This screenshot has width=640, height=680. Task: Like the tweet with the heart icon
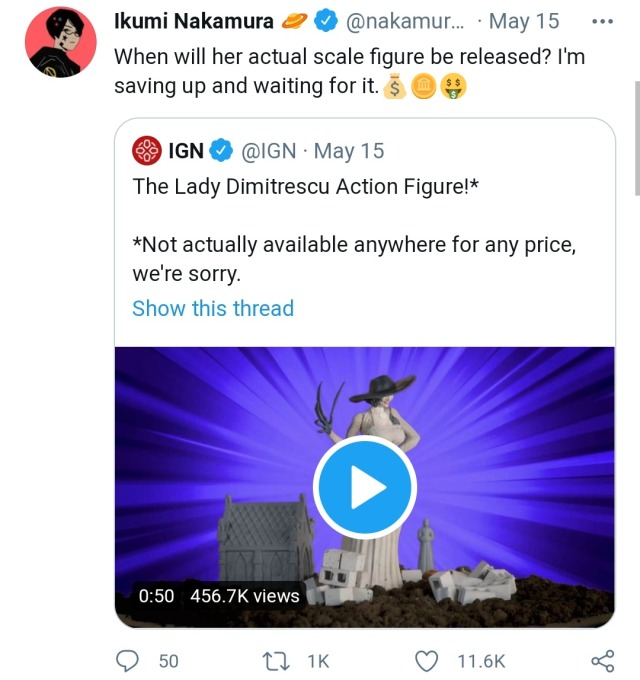pyautogui.click(x=427, y=661)
